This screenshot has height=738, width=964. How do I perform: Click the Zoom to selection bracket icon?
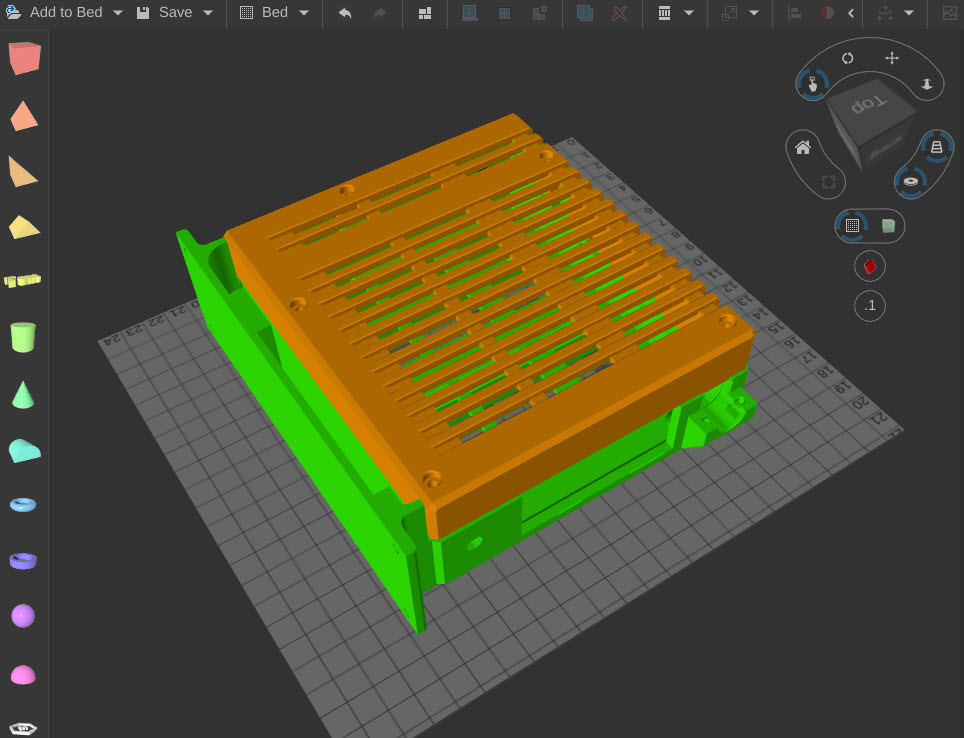pos(829,182)
